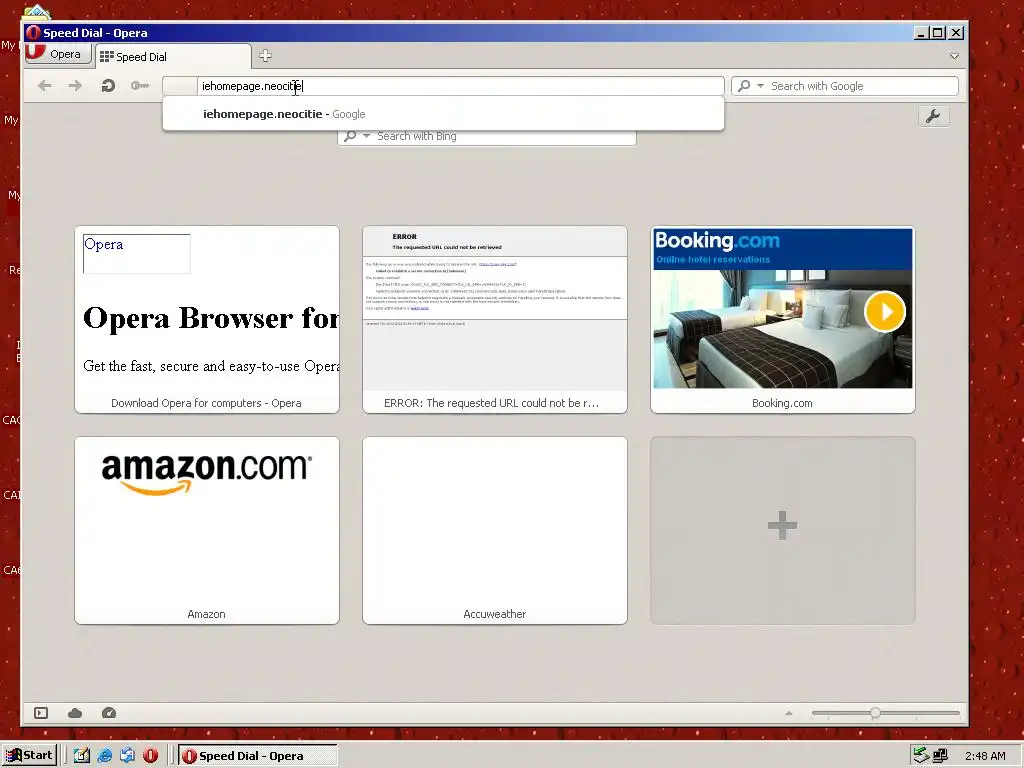The width and height of the screenshot is (1024, 768).
Task: Go forward using the forward arrow
Action: (76, 86)
